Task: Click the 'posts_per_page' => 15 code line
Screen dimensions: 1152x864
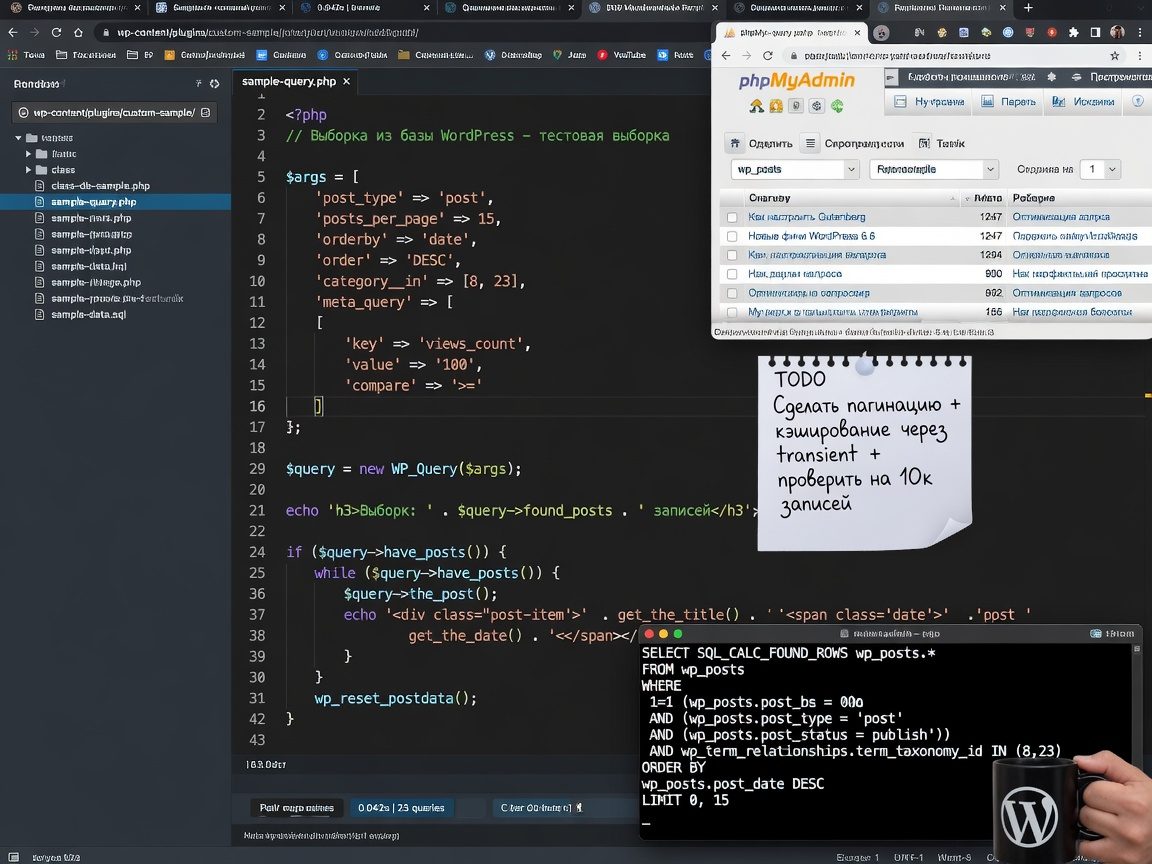Action: (x=408, y=219)
